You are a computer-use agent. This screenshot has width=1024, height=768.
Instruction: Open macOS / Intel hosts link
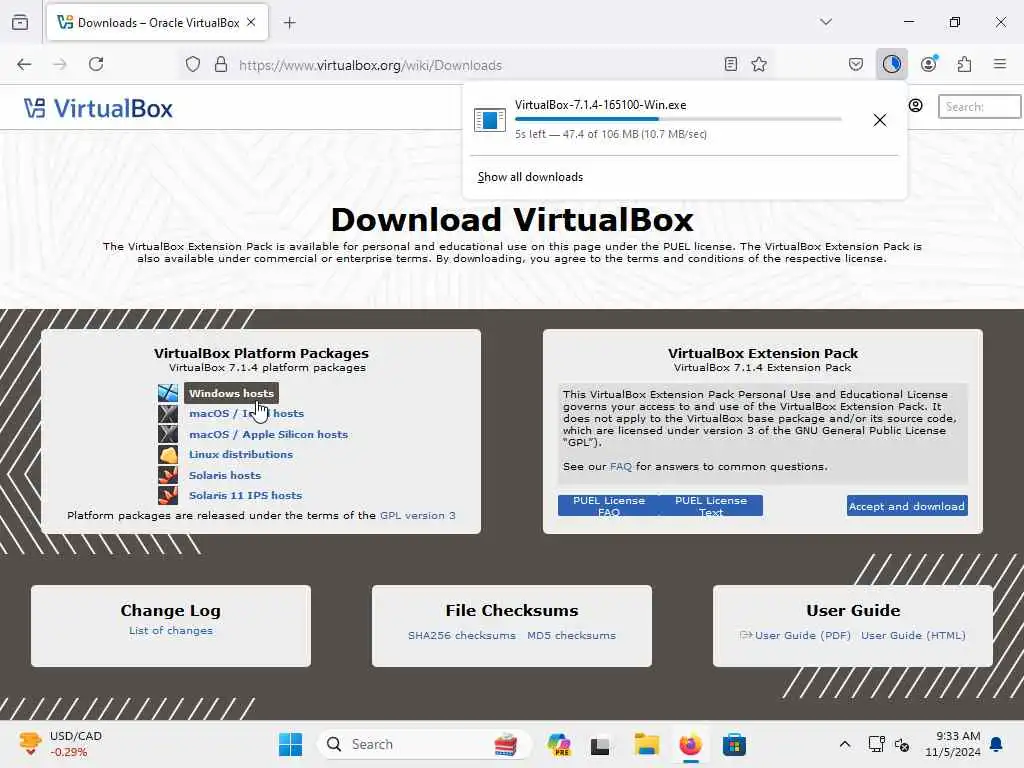tap(246, 413)
